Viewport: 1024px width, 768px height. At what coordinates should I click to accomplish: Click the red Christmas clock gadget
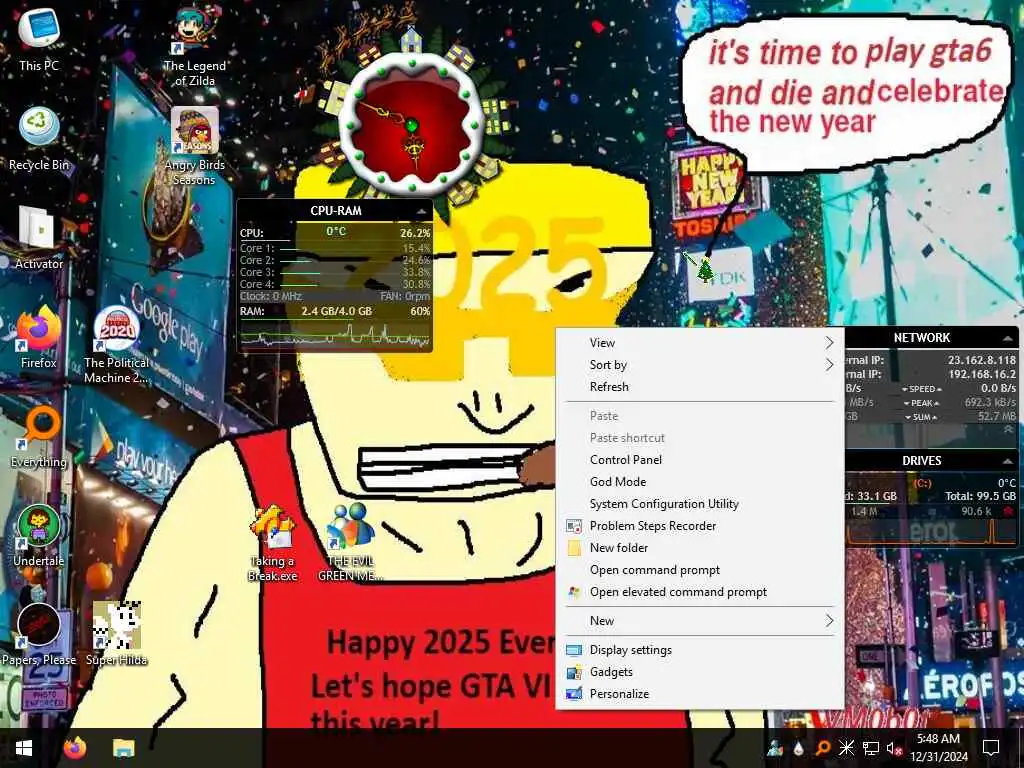(411, 125)
